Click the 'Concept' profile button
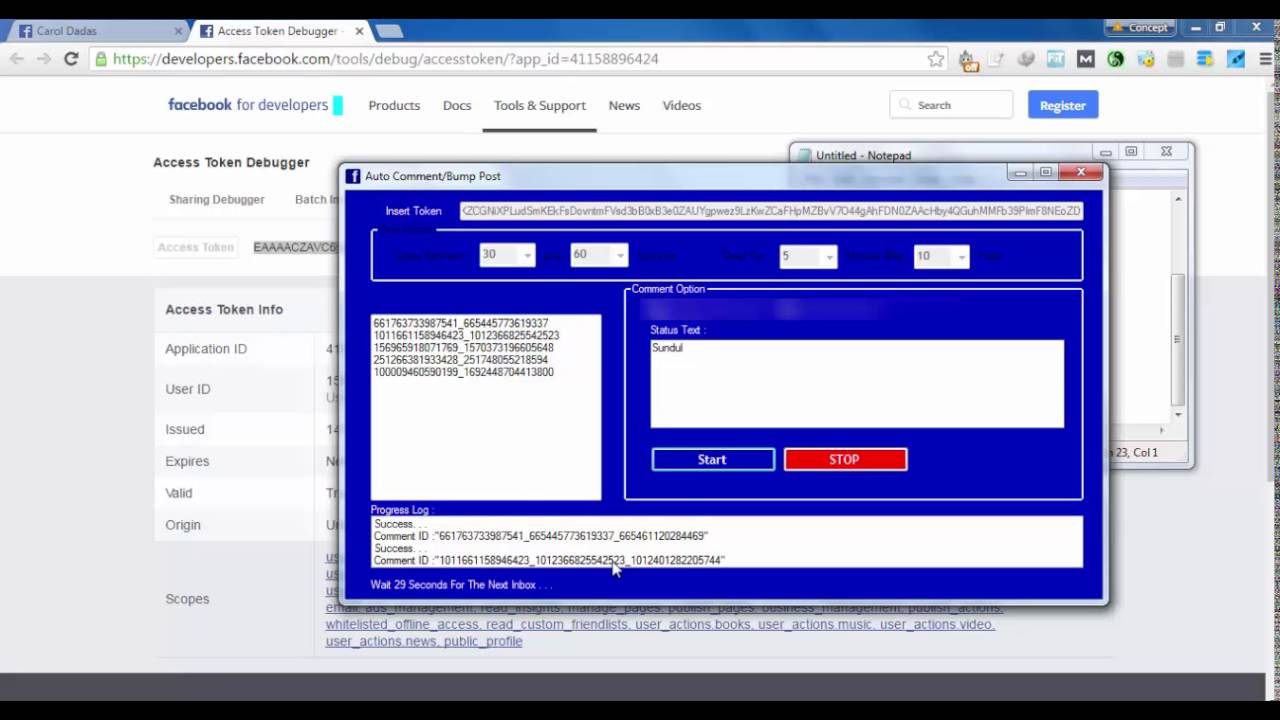 pyautogui.click(x=1139, y=27)
